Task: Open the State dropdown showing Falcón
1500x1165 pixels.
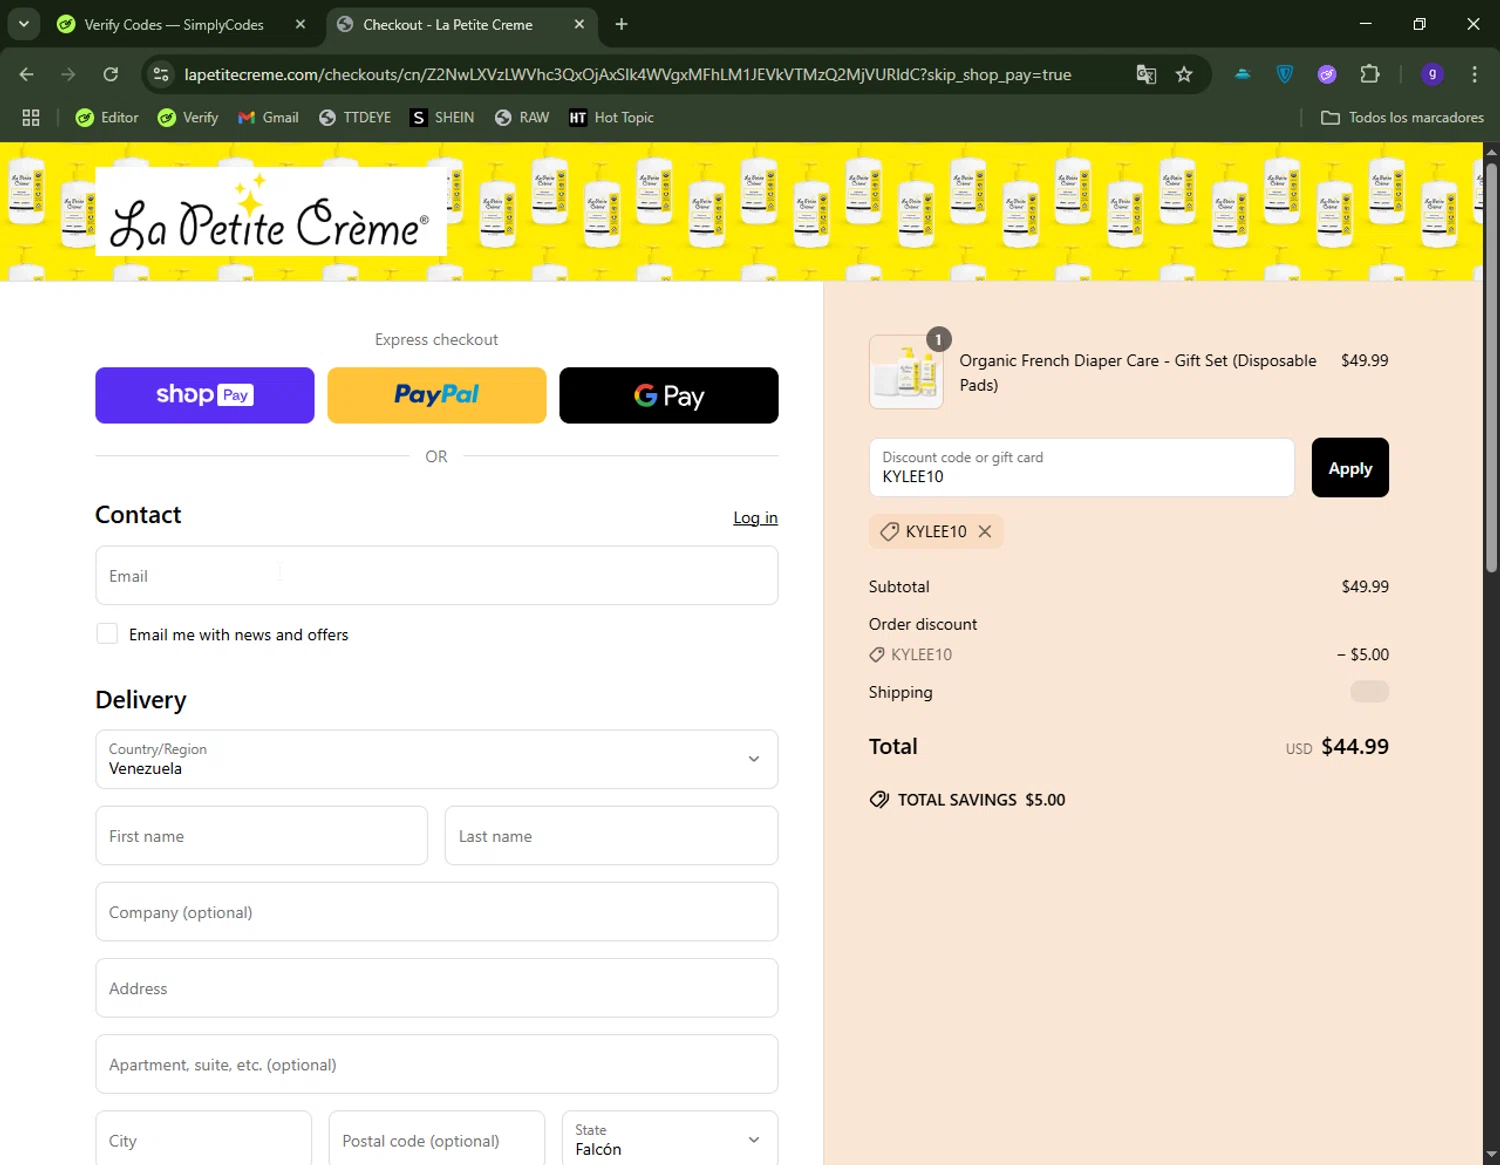Action: [x=670, y=1140]
